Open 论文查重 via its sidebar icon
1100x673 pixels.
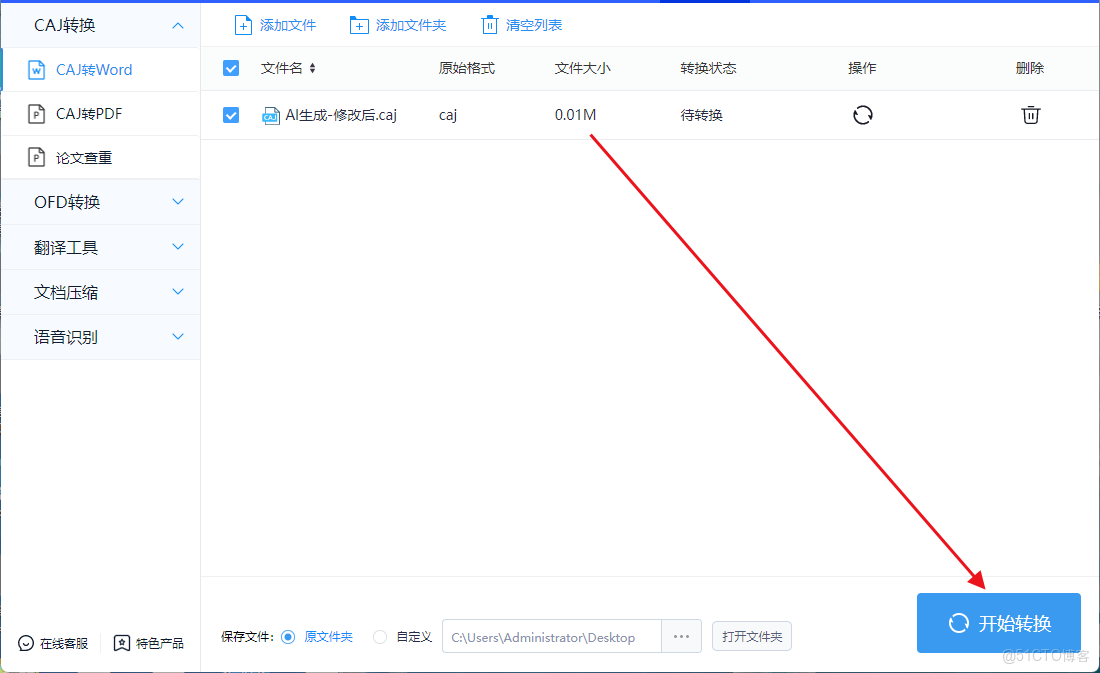point(36,157)
